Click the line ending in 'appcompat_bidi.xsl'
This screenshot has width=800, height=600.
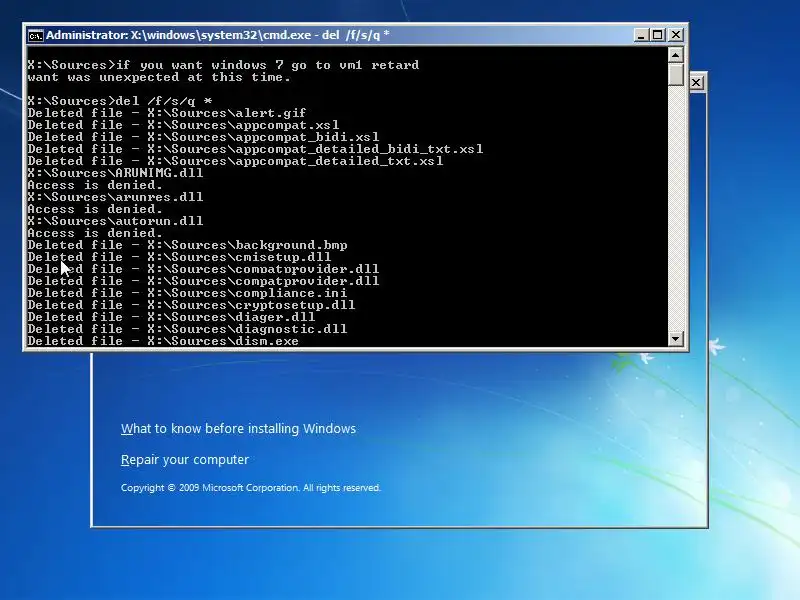203,137
